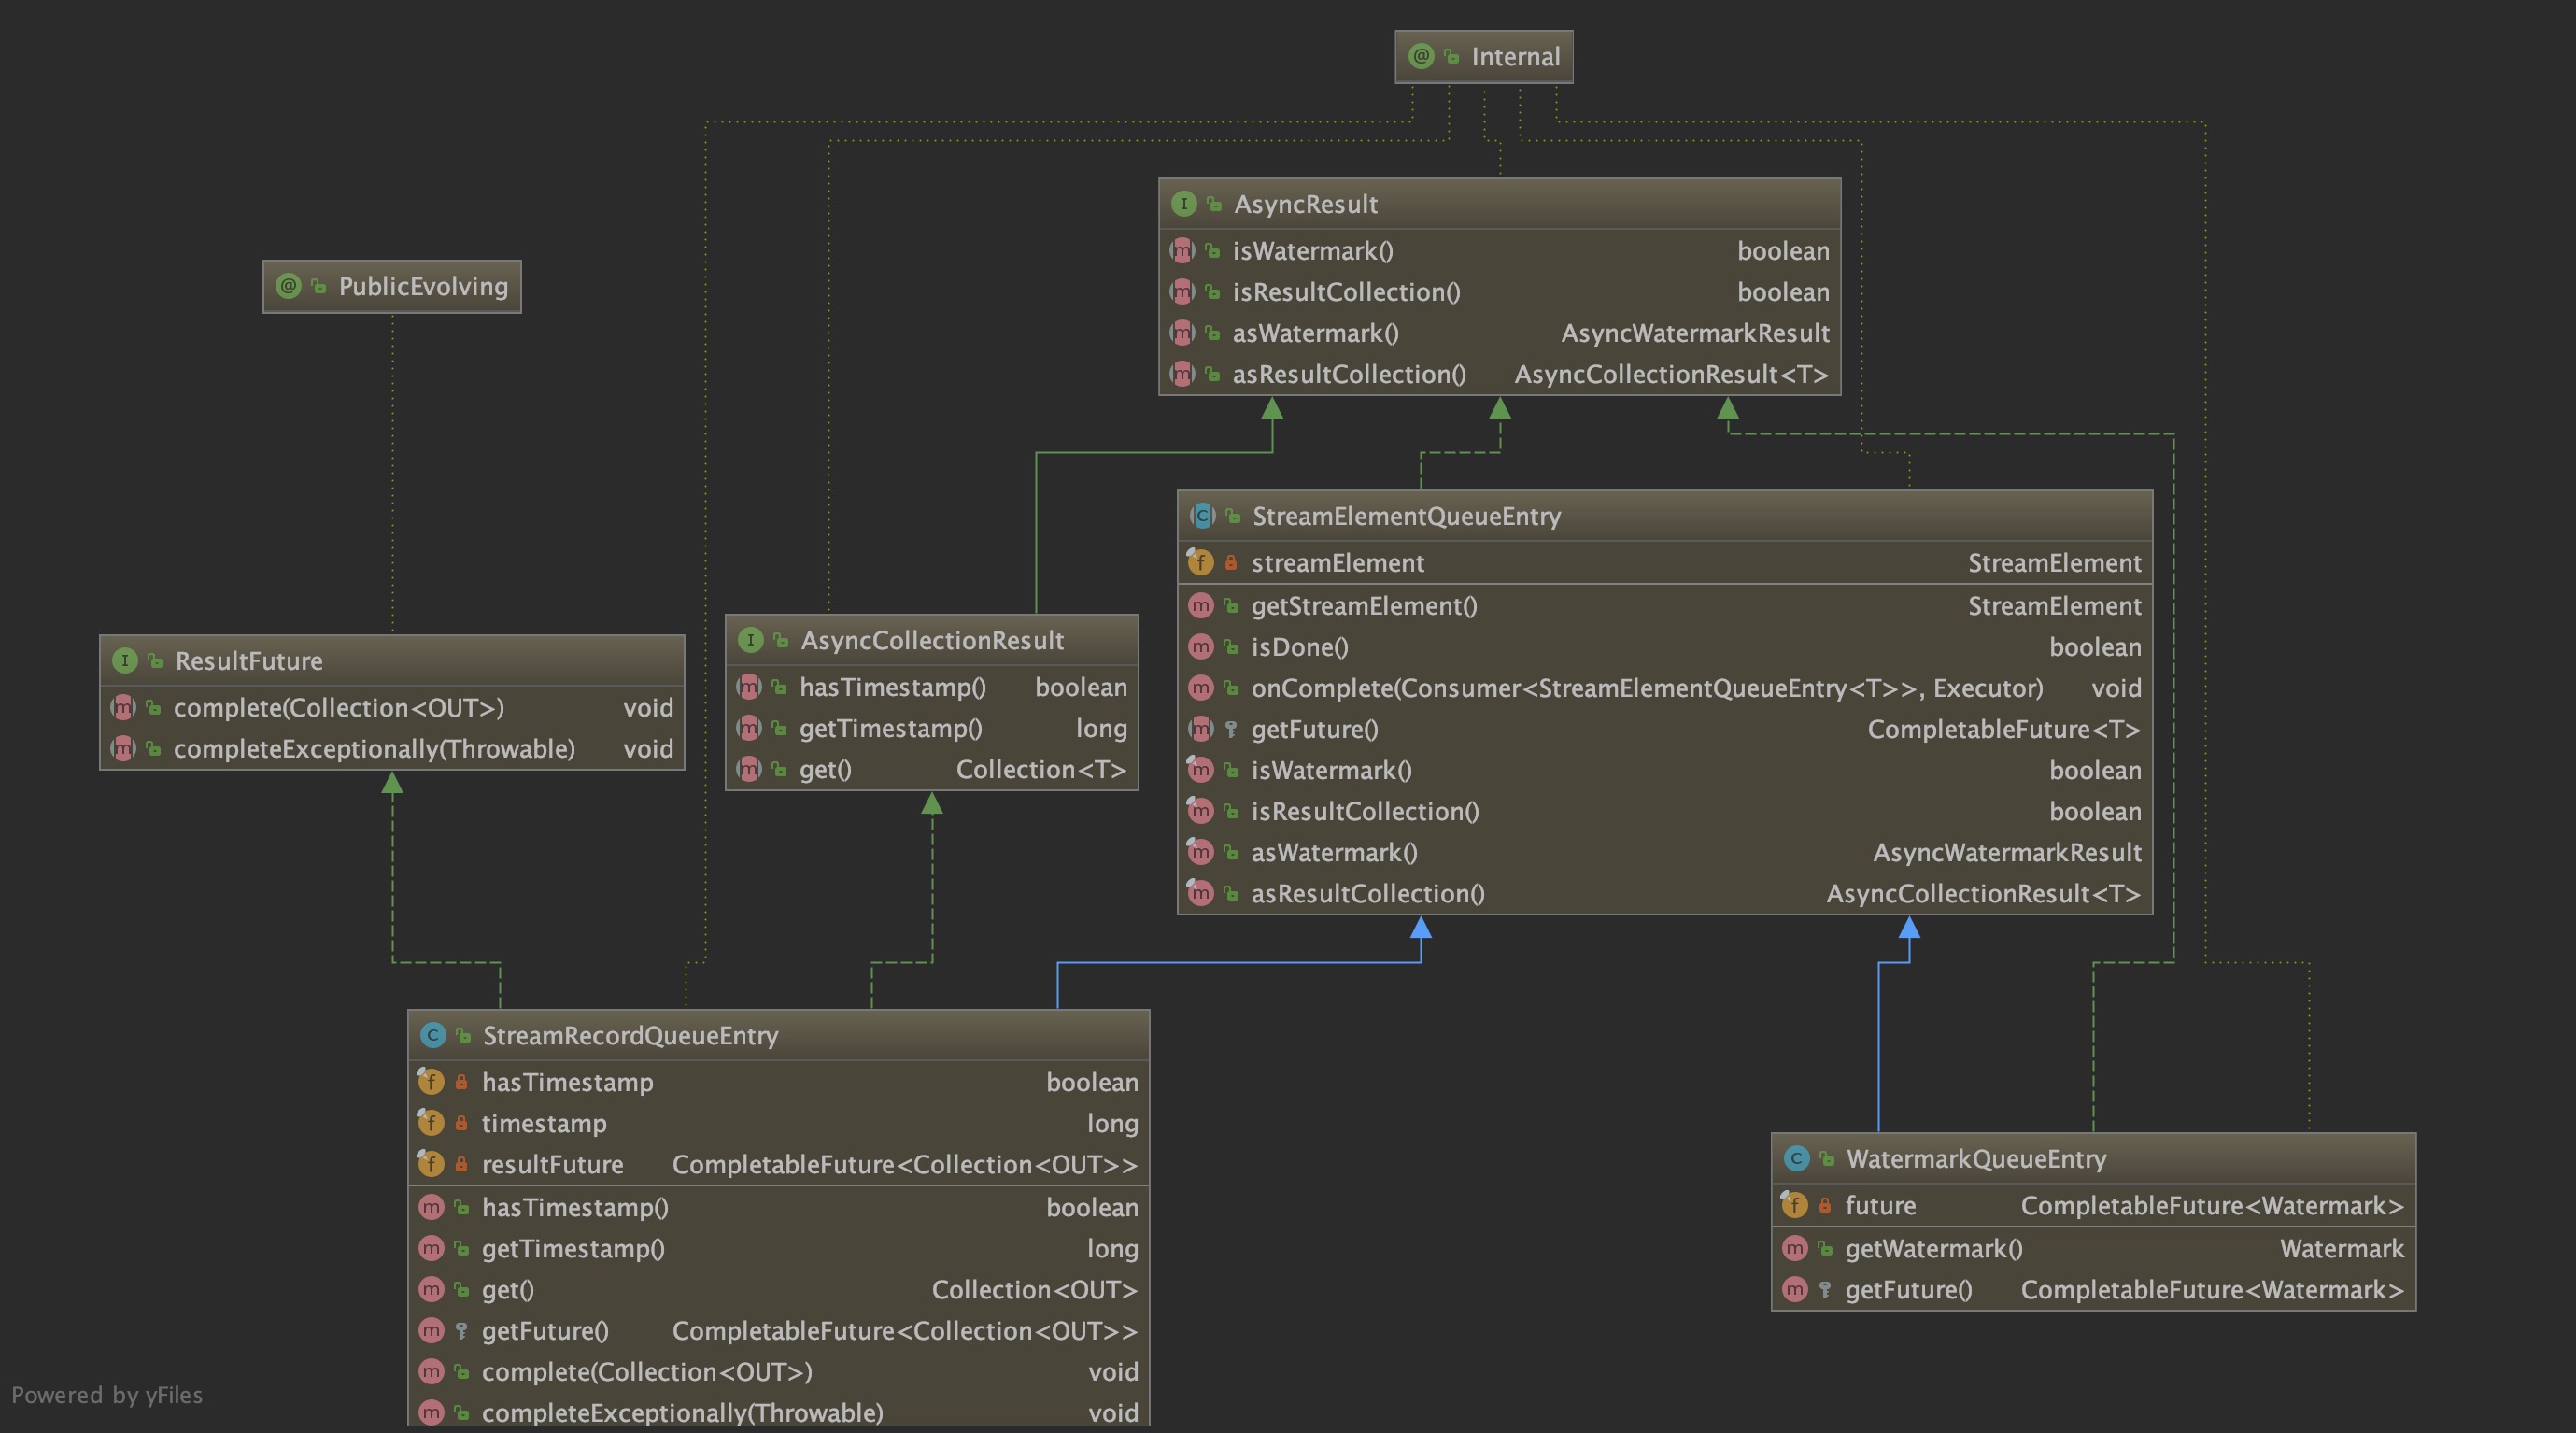Select the completeExceptionally(Throwable) method in ResultFuture
The width and height of the screenshot is (2576, 1433).
(374, 749)
